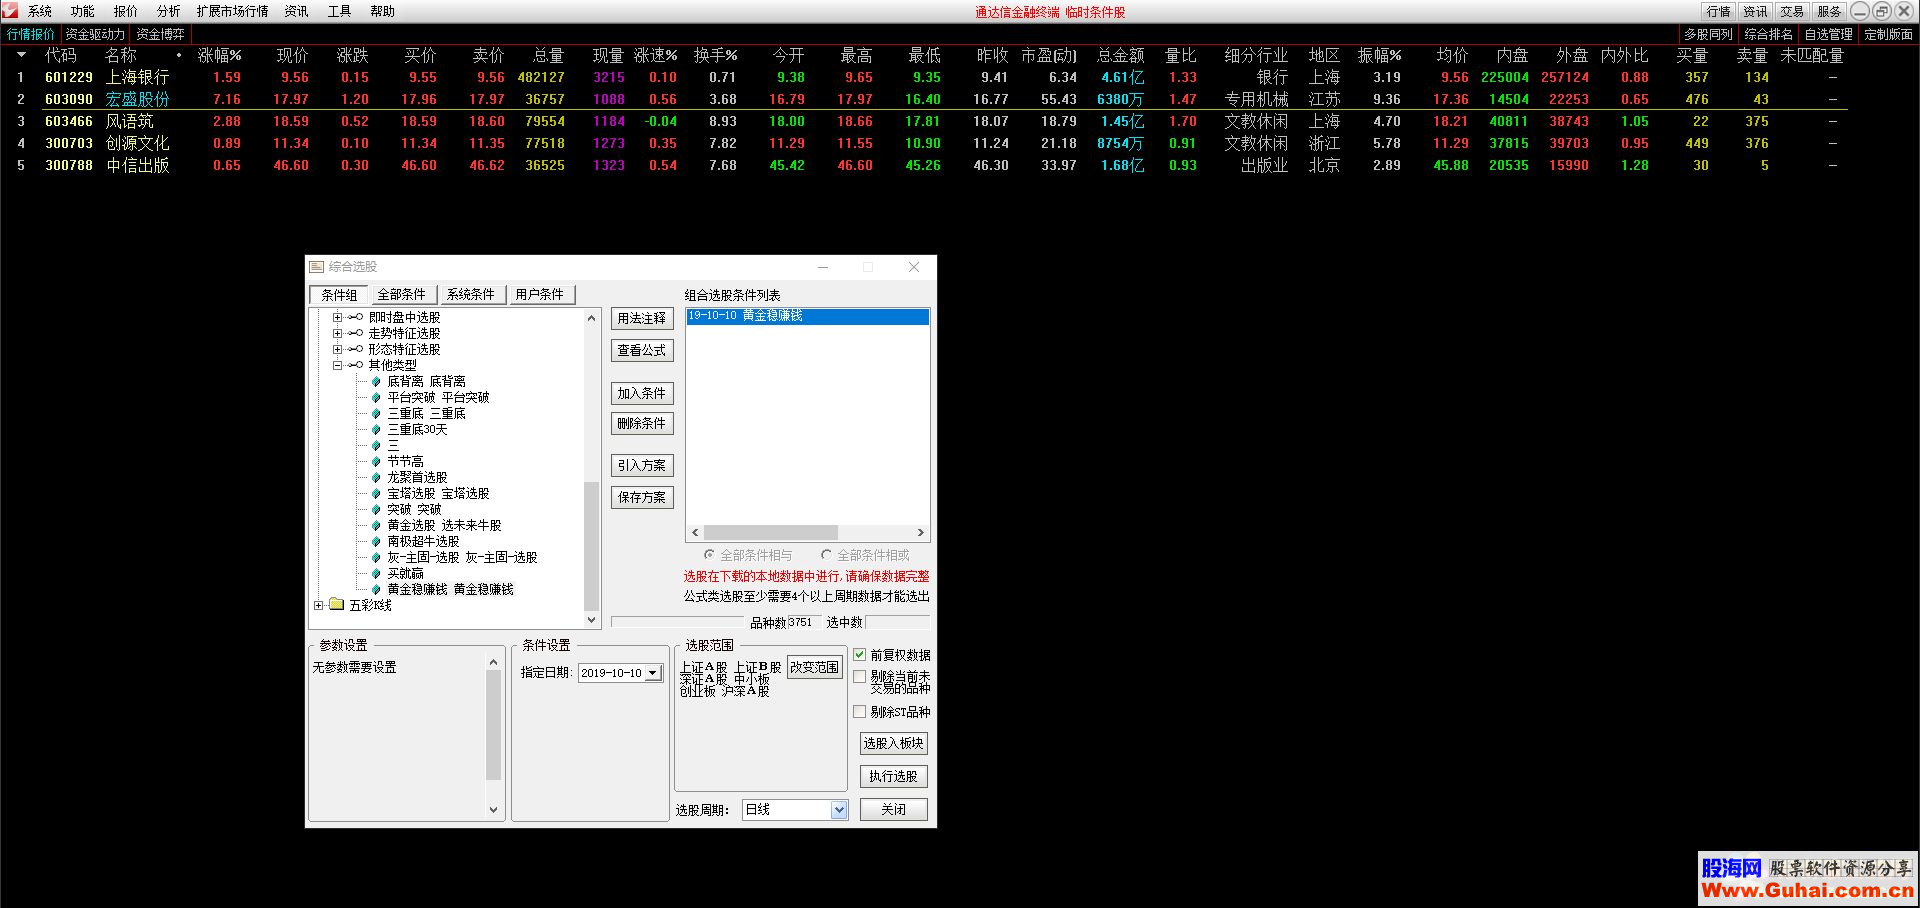
Task: Select the 宏盛股份 stock row name
Action: pos(138,99)
